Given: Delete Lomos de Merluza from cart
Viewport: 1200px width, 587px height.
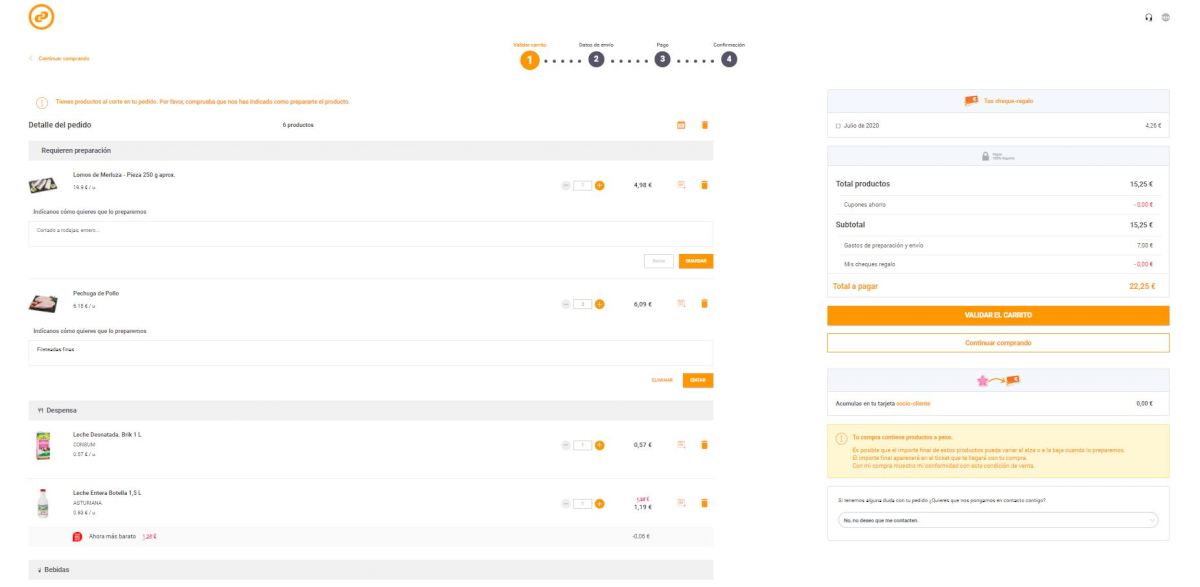Looking at the screenshot, I should 704,185.
